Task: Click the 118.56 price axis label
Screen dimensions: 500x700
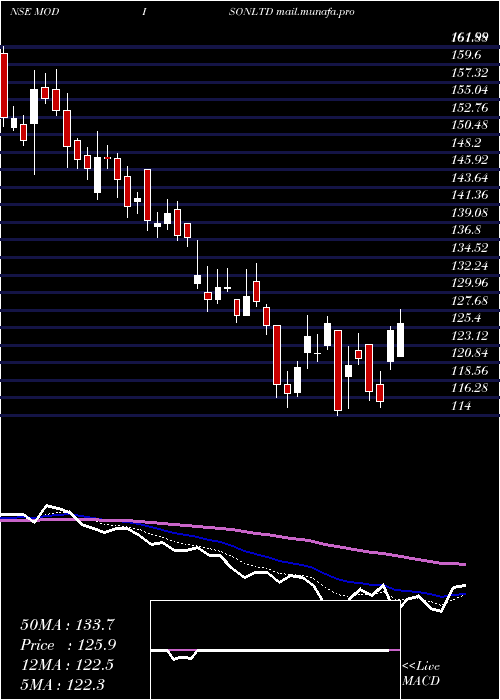Action: 471,371
